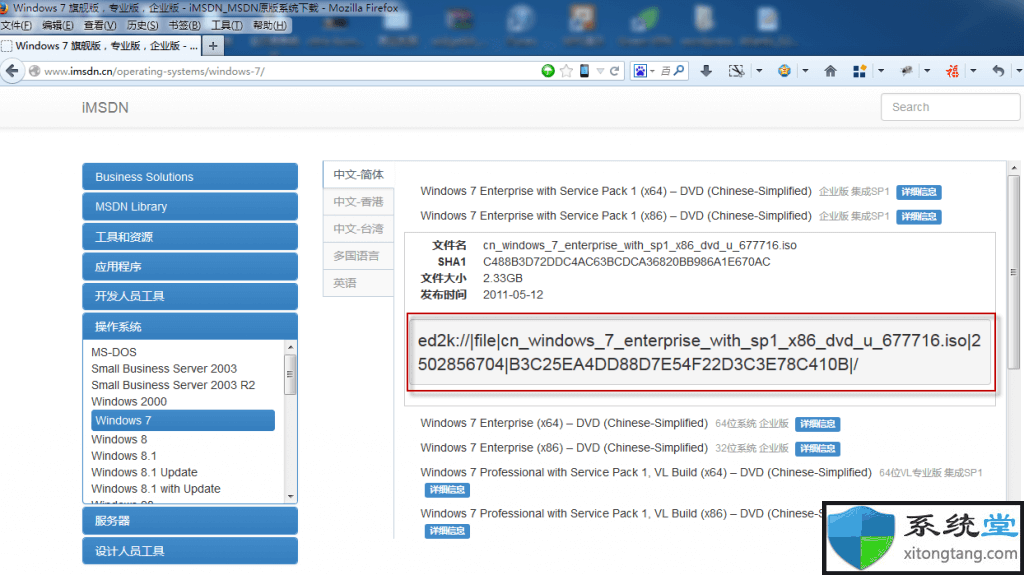The image size is (1024, 575).
Task: Click 详细信息 for Windows 7 Enterprise (x64) DVD
Action: click(818, 424)
